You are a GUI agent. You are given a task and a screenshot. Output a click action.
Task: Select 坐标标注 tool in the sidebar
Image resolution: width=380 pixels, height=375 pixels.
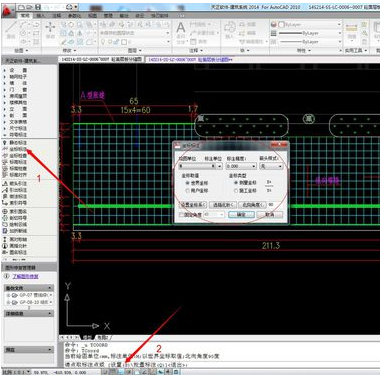[15, 149]
